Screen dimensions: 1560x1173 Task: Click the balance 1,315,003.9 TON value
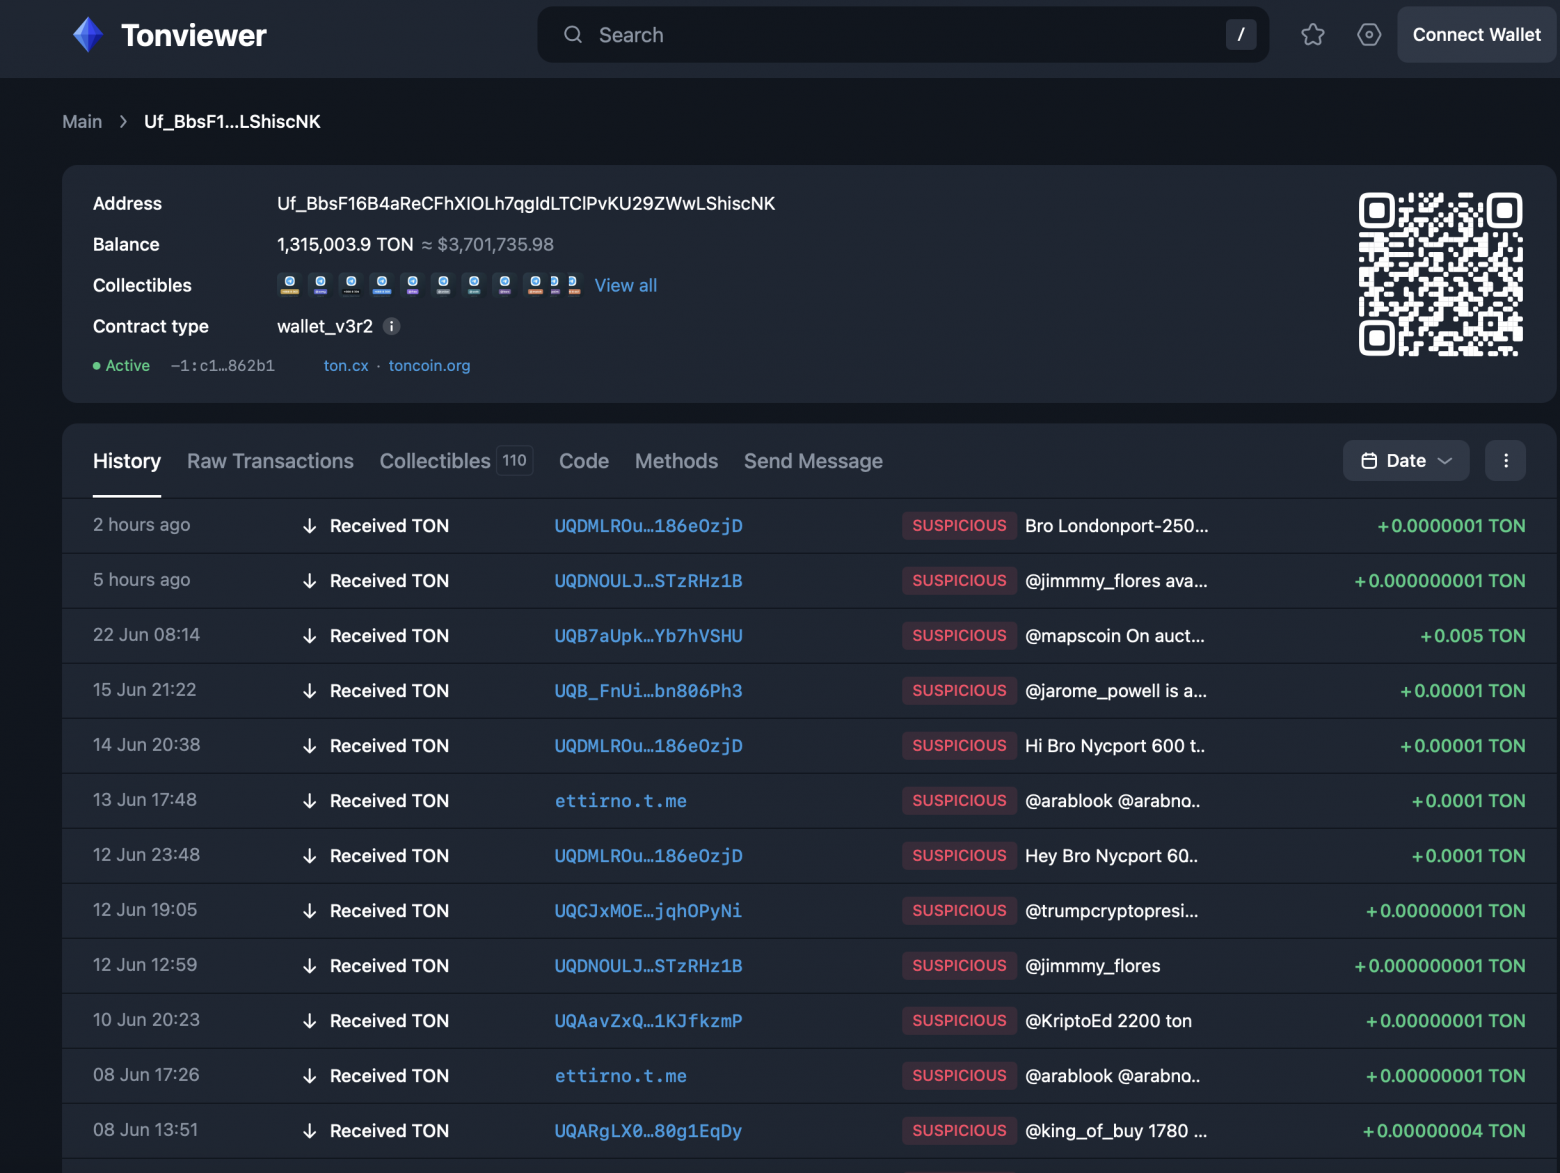point(345,244)
